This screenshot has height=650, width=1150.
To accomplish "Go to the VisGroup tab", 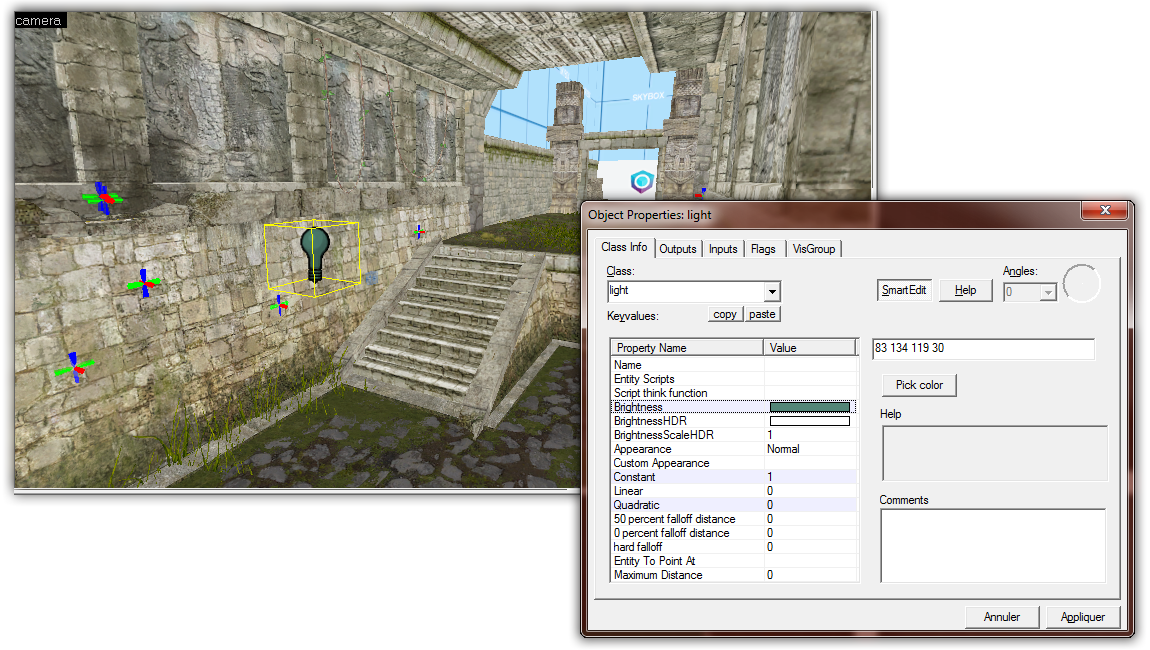I will click(x=813, y=249).
